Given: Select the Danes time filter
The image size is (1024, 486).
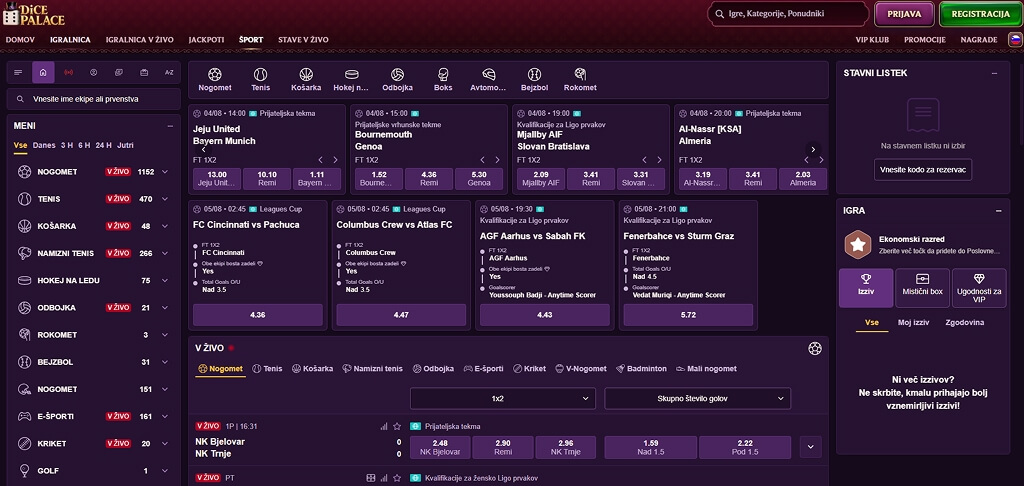Looking at the screenshot, I should click(44, 145).
